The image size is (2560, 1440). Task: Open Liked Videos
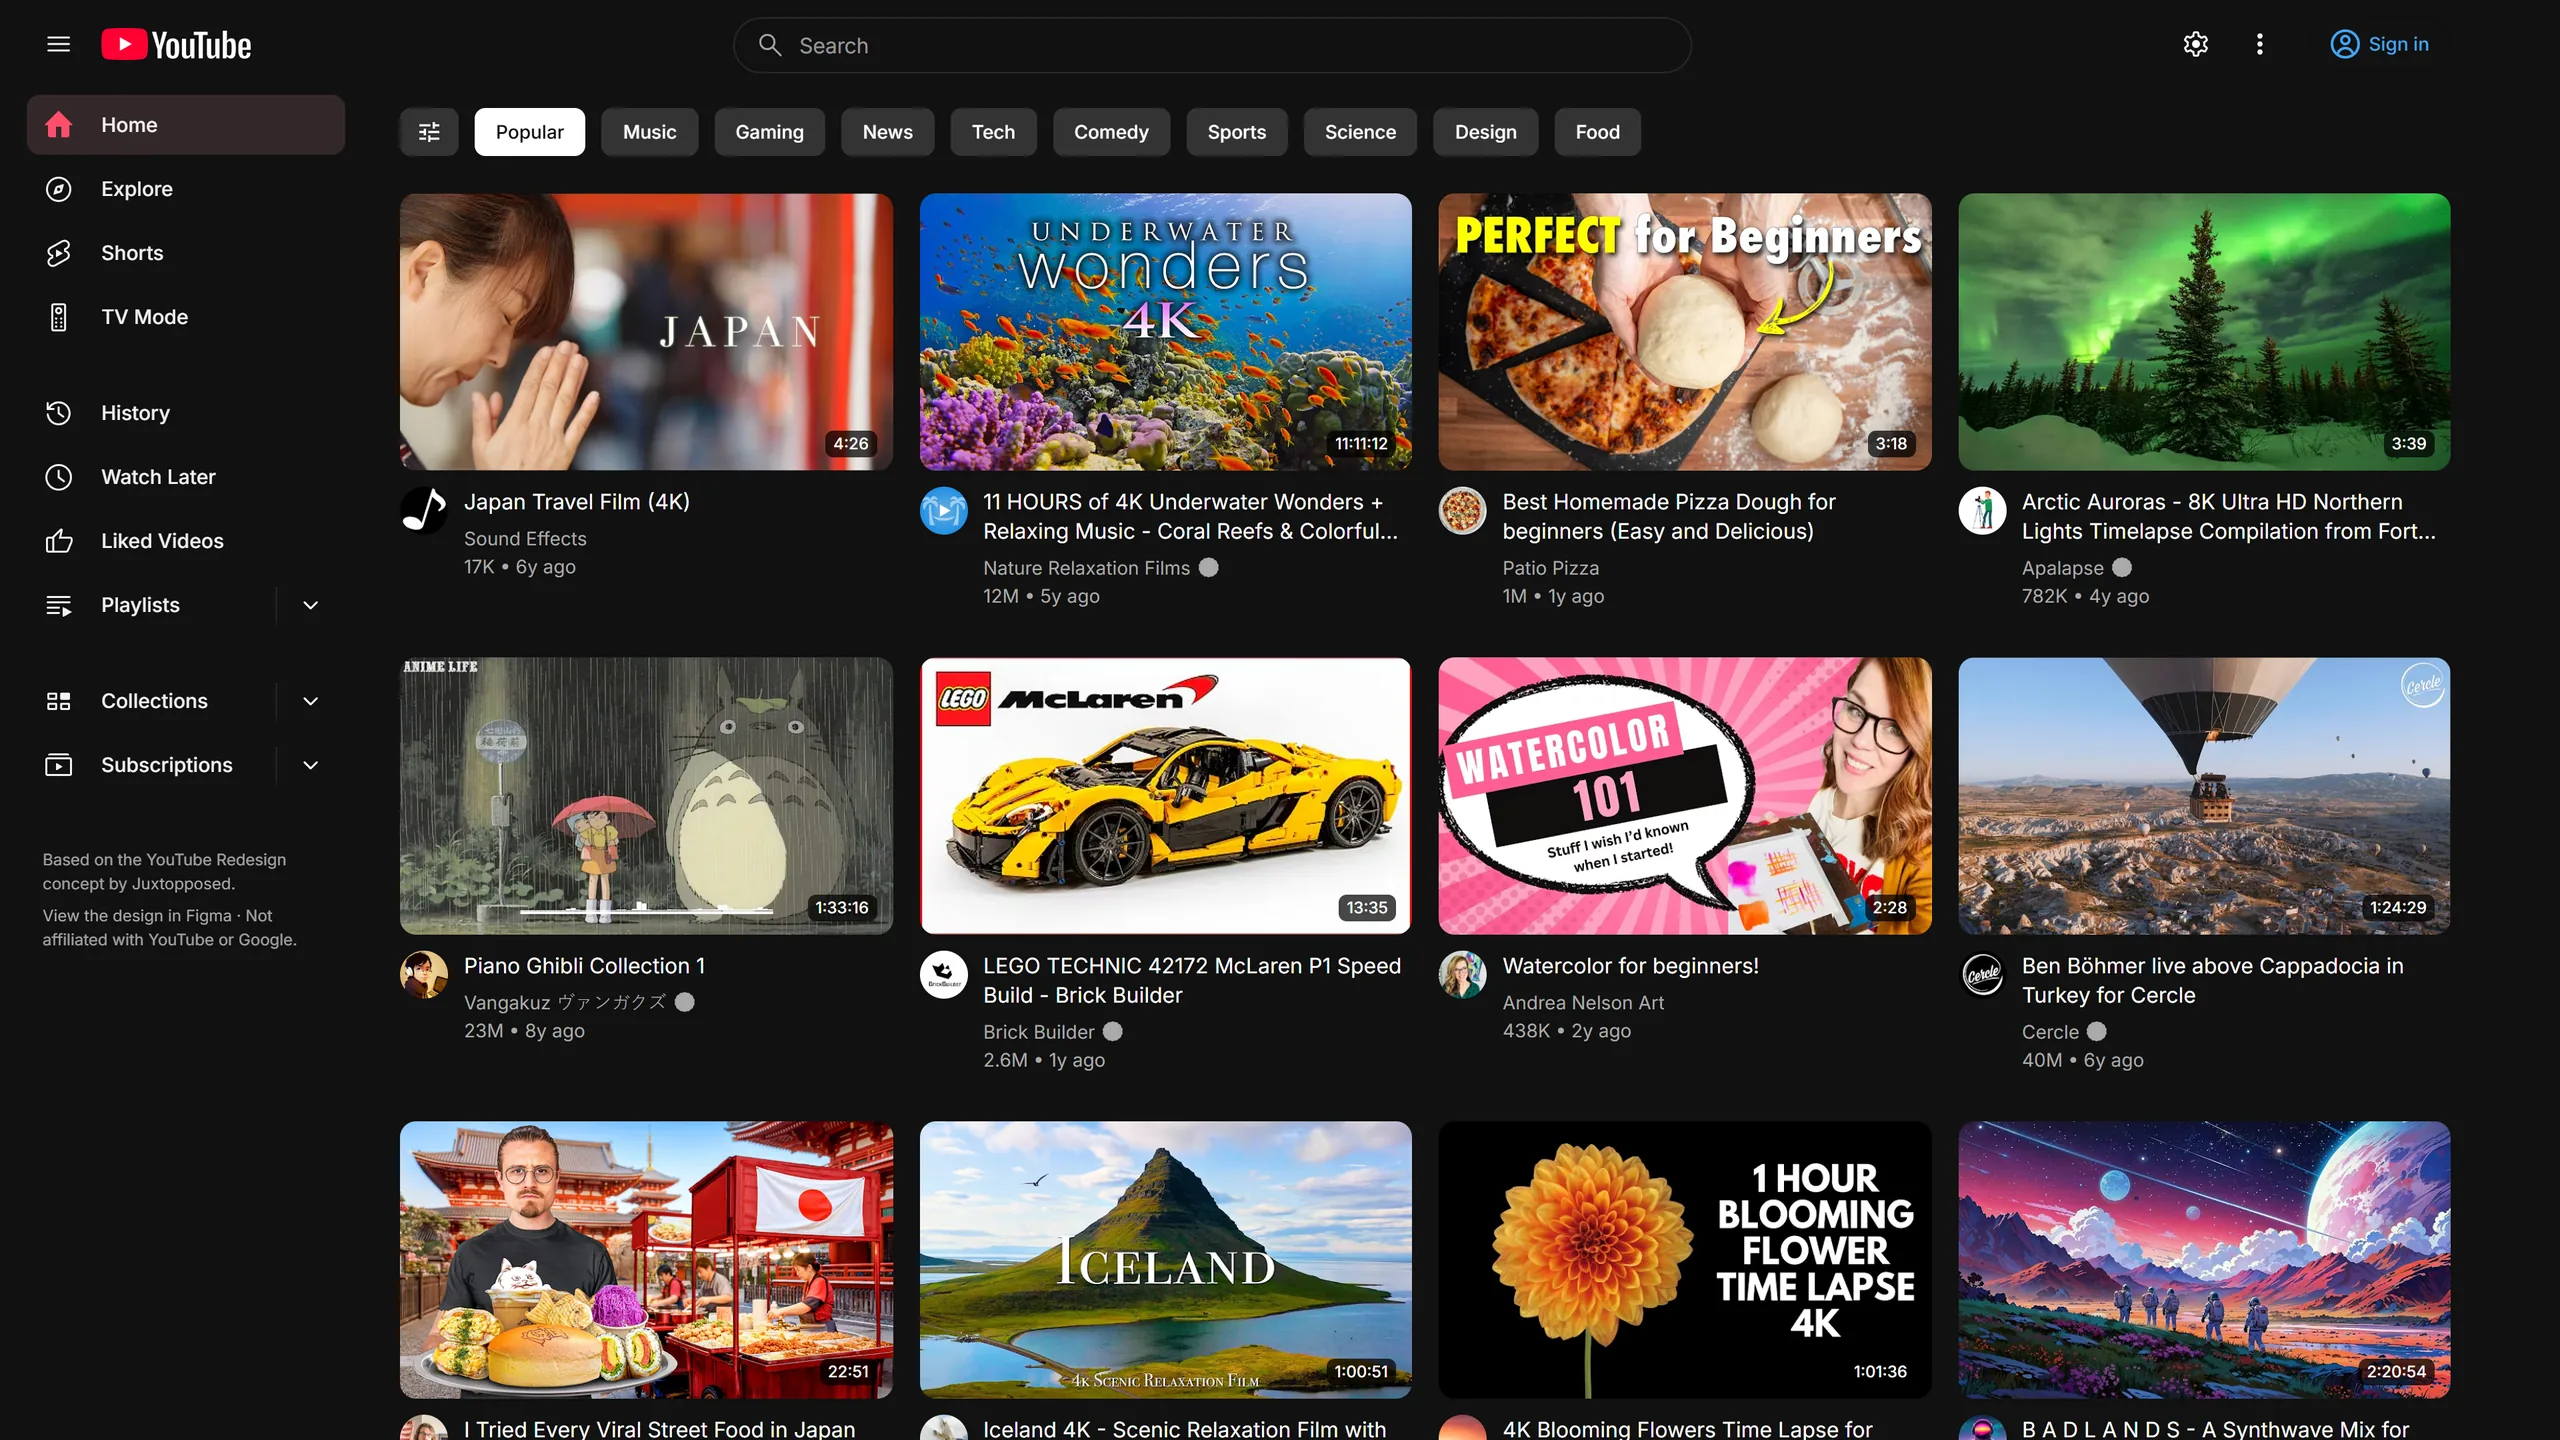pos(186,541)
